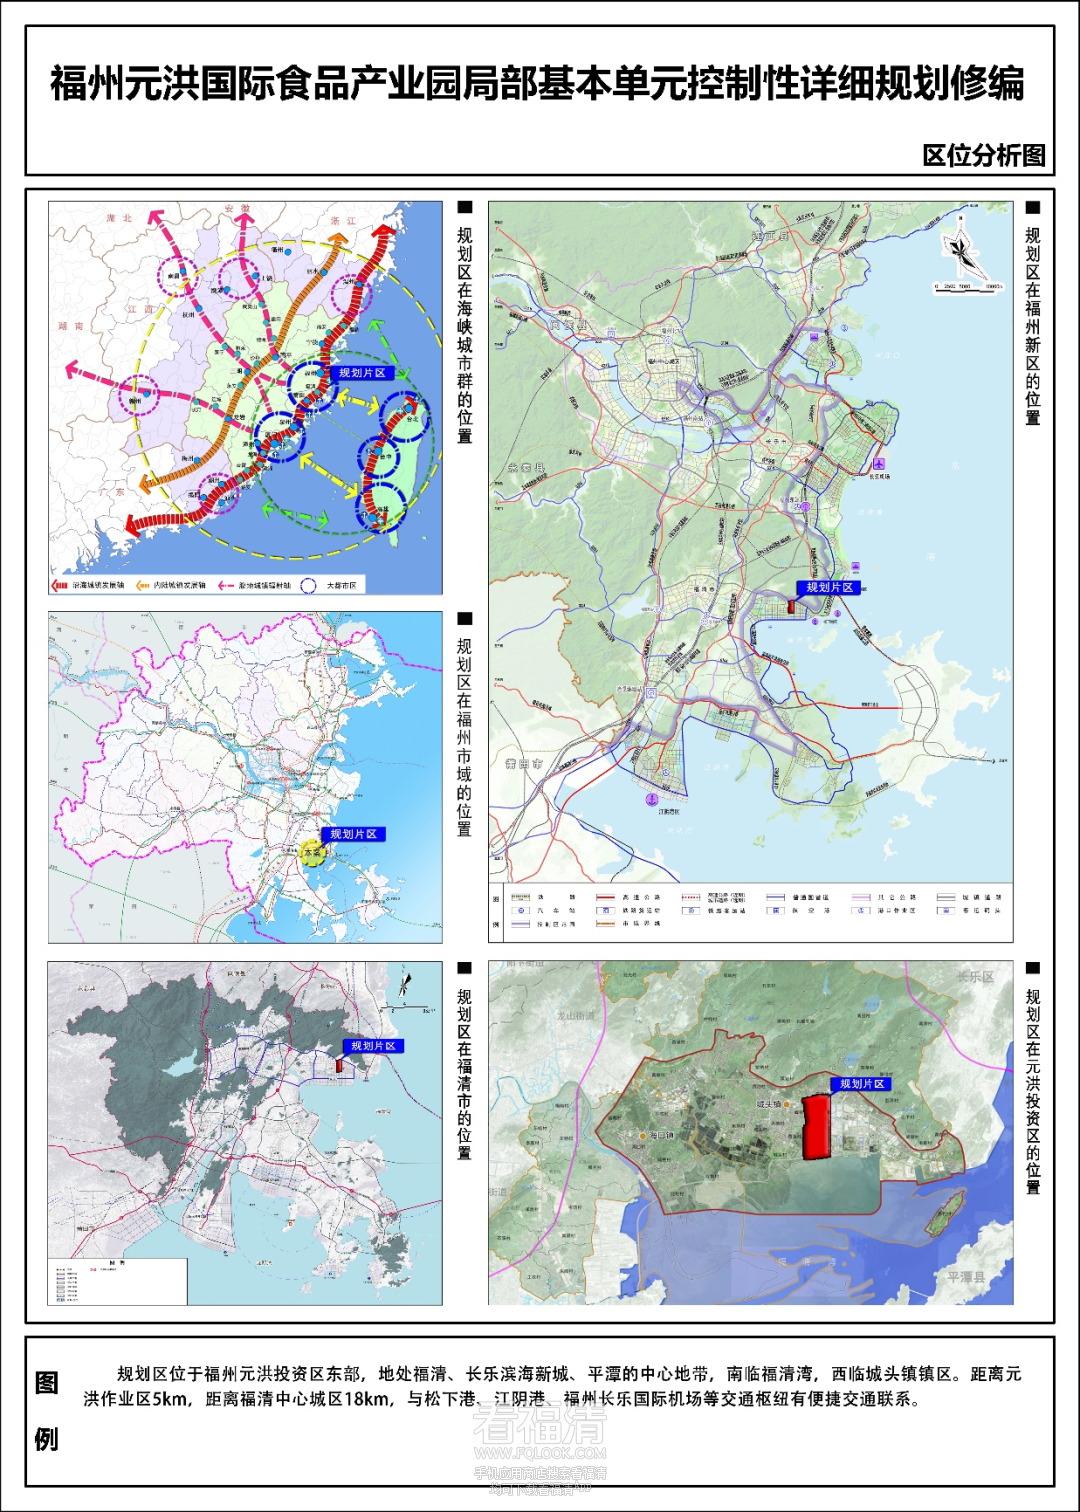Click the compass rose on the Fuzhou New Area map
This screenshot has width=1080, height=1512.
pos(962,251)
